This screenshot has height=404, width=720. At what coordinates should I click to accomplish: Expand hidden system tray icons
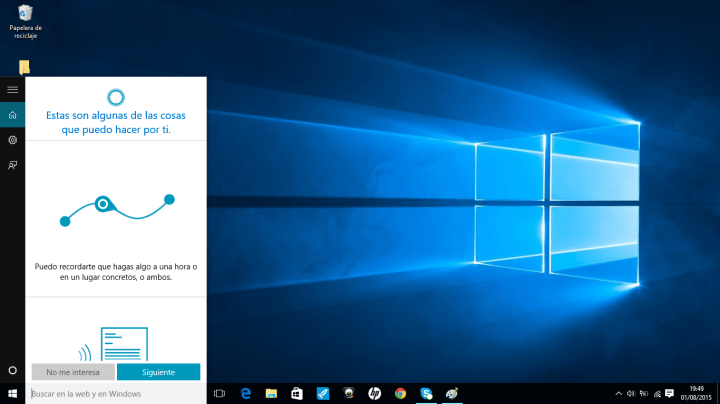pos(617,394)
